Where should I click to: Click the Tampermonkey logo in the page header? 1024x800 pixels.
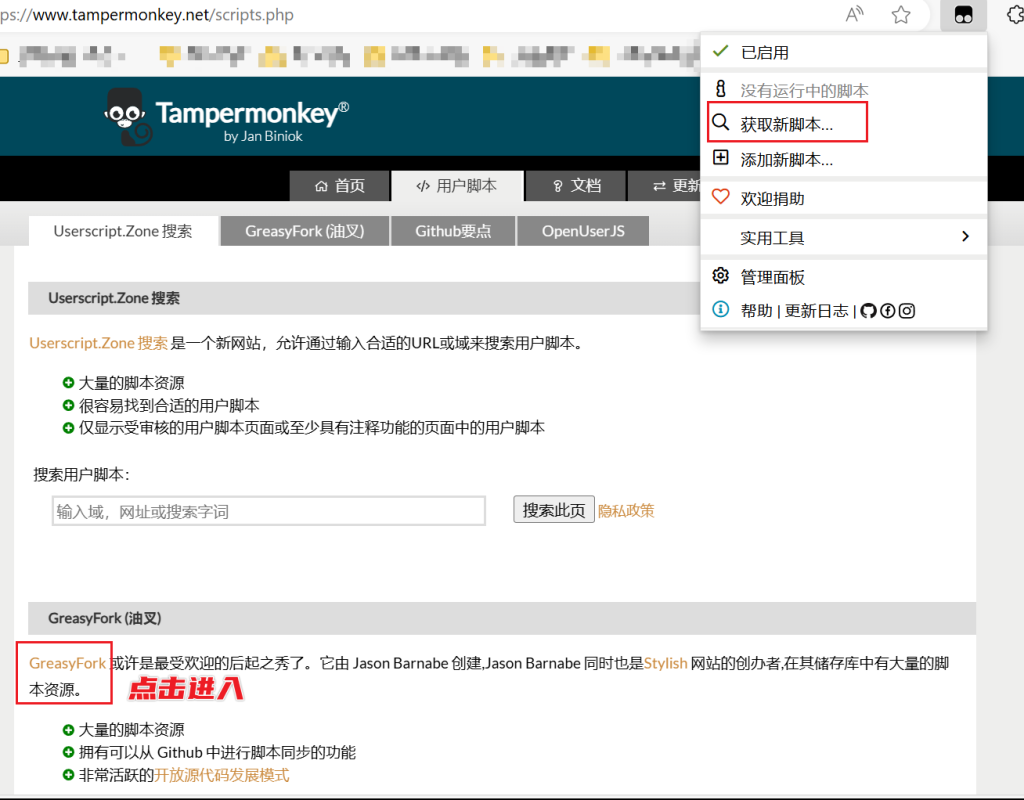click(x=227, y=117)
